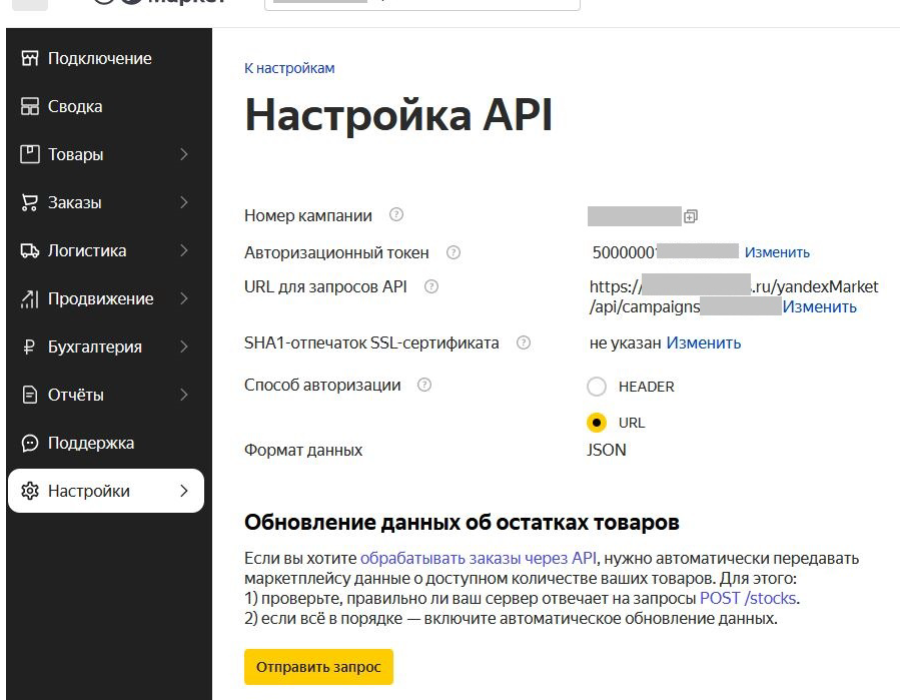The height and width of the screenshot is (700, 900).
Task: Click the Обновление данных об остатках товаров heading
Action: pos(461,522)
